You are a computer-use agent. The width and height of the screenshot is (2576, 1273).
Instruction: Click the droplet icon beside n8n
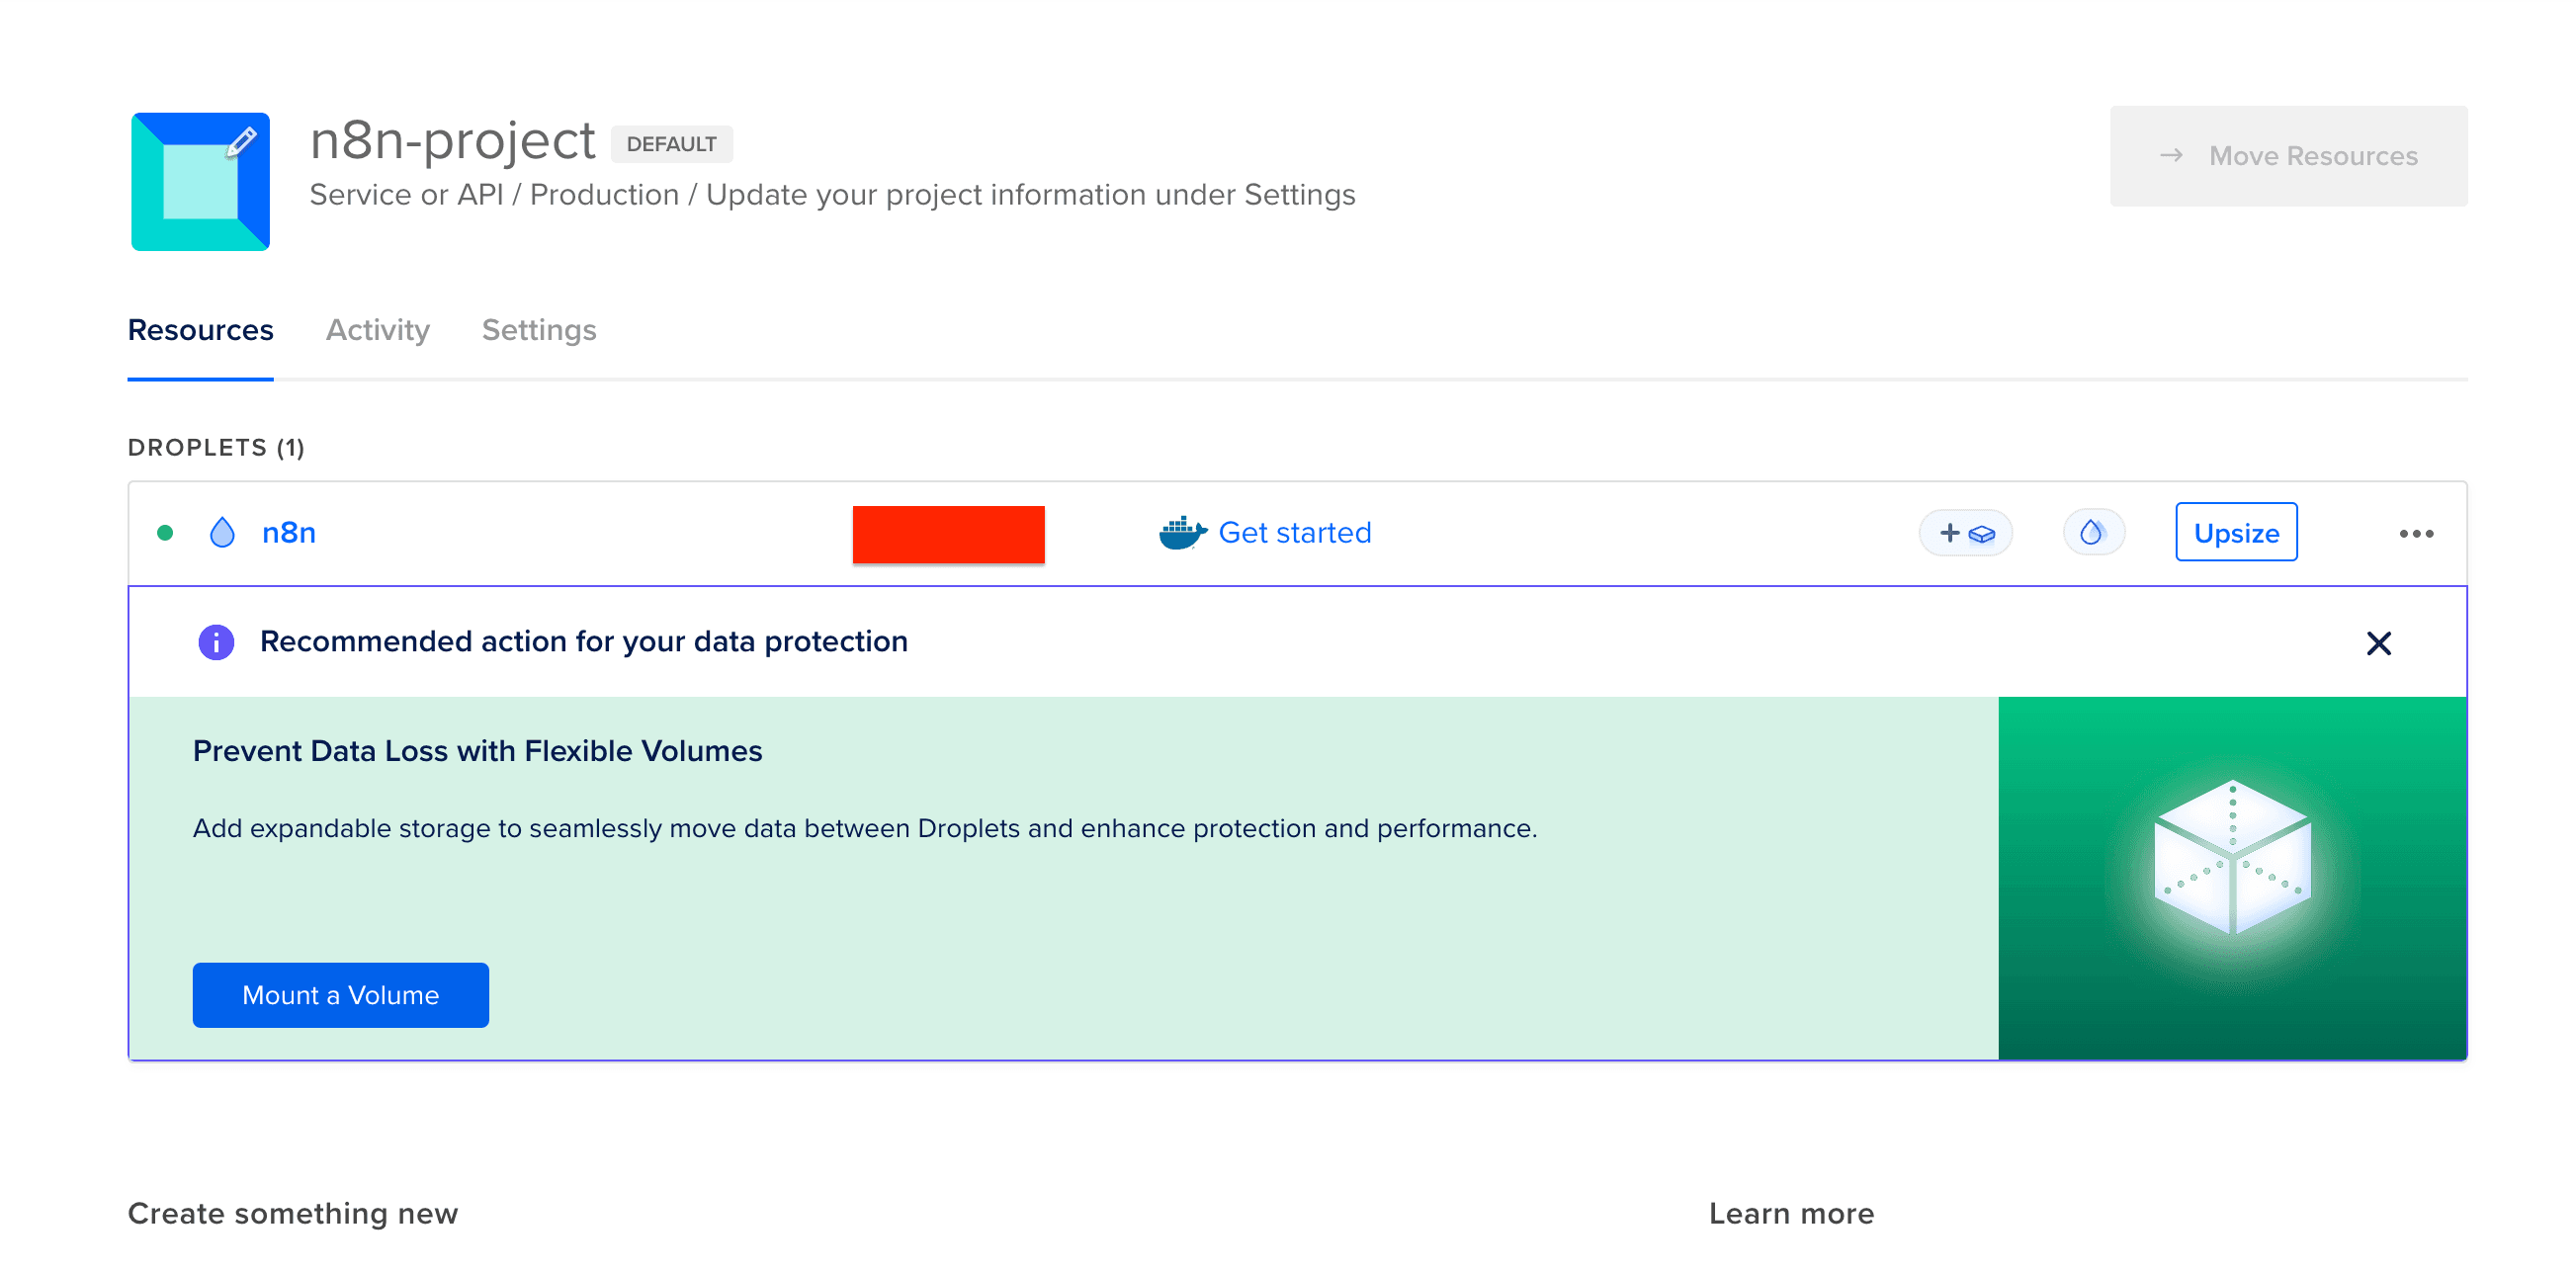pos(222,533)
